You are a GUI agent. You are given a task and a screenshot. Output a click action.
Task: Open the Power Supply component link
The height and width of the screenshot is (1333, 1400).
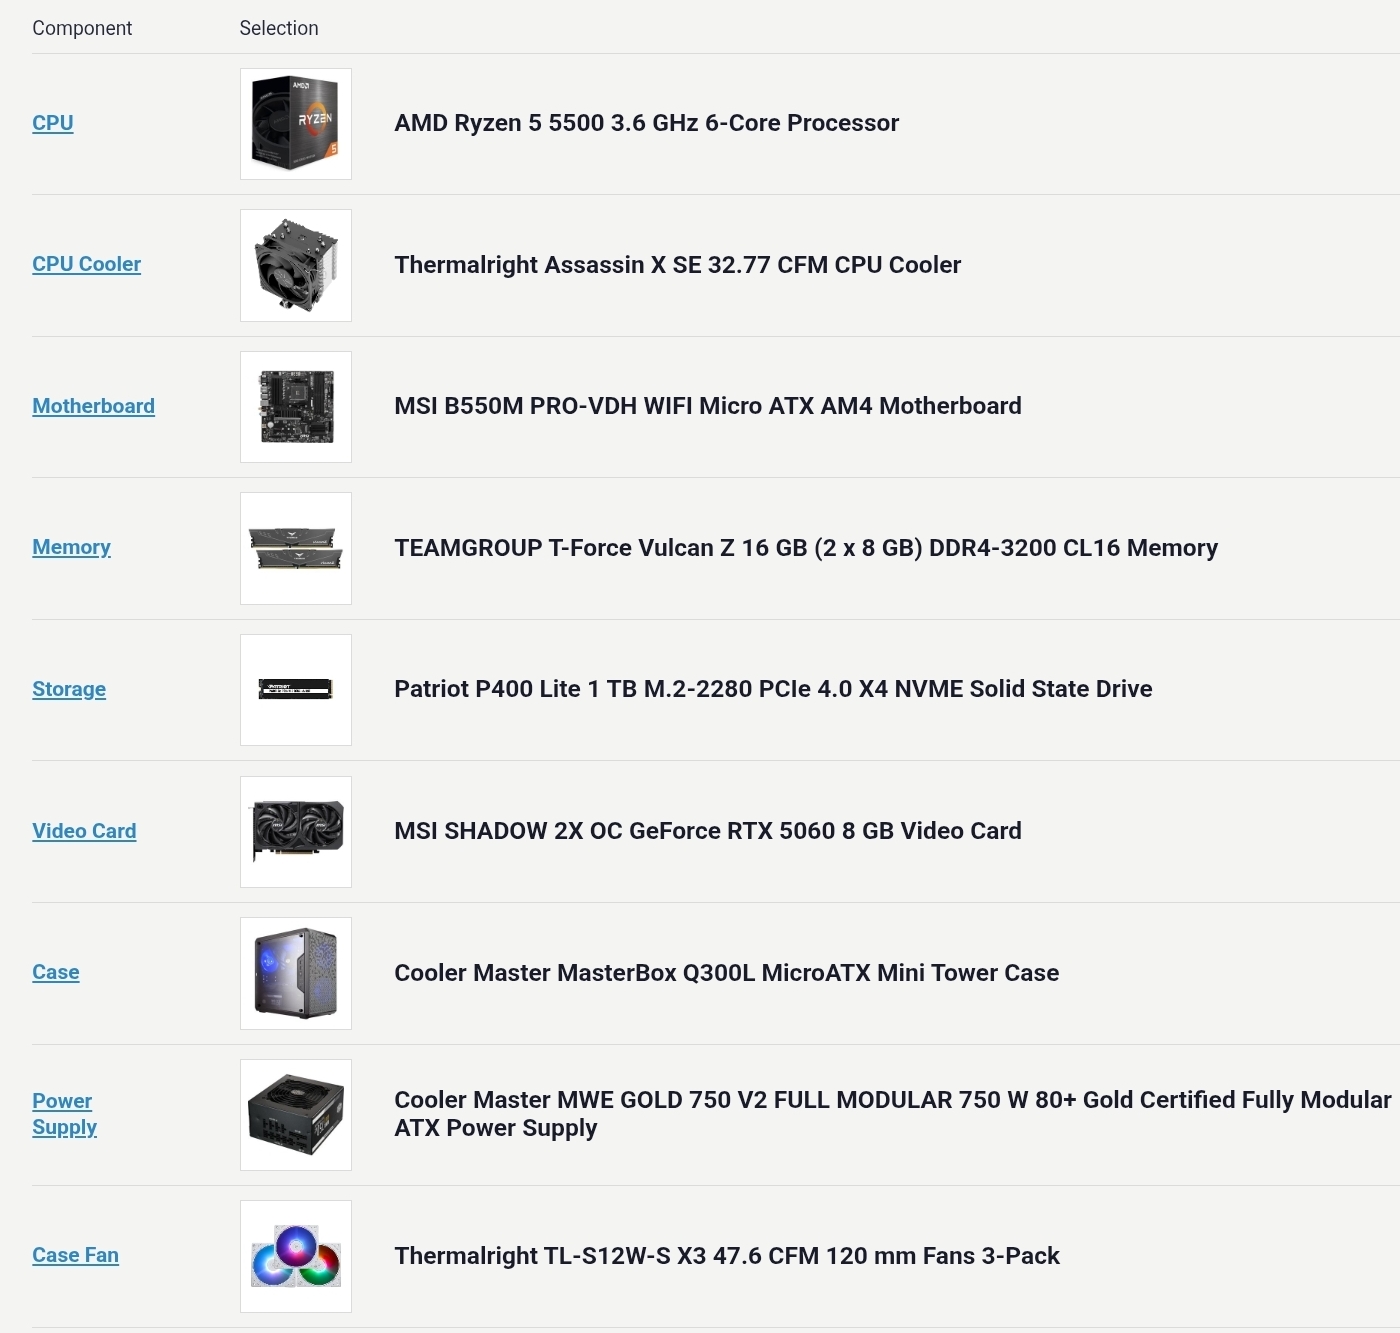point(65,1114)
